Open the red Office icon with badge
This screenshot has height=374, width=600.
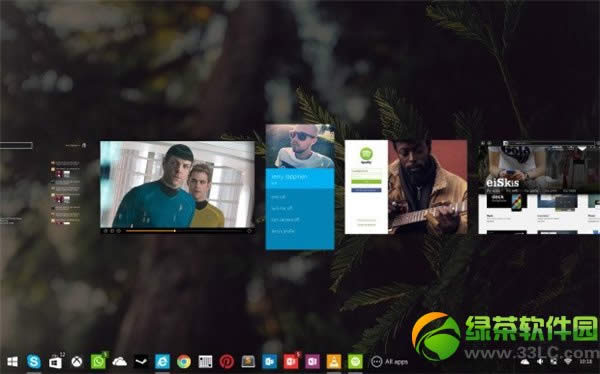[291, 362]
